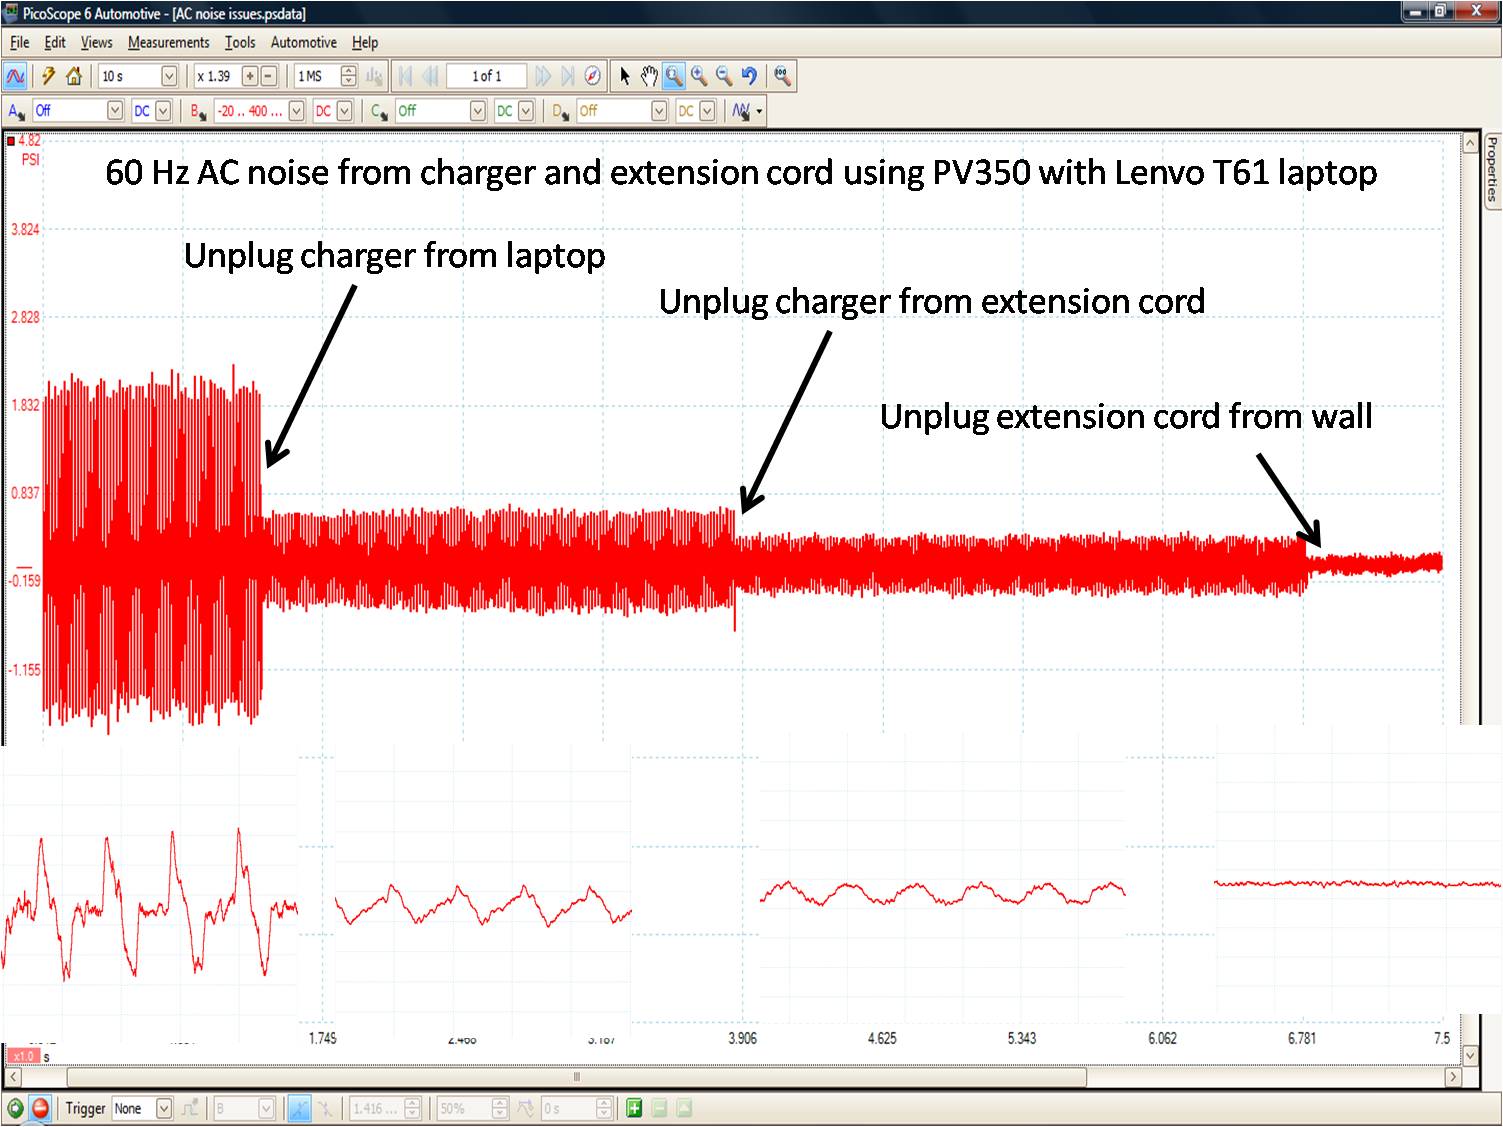The width and height of the screenshot is (1503, 1127).
Task: Click the red Stop capture button
Action: (x=40, y=1108)
